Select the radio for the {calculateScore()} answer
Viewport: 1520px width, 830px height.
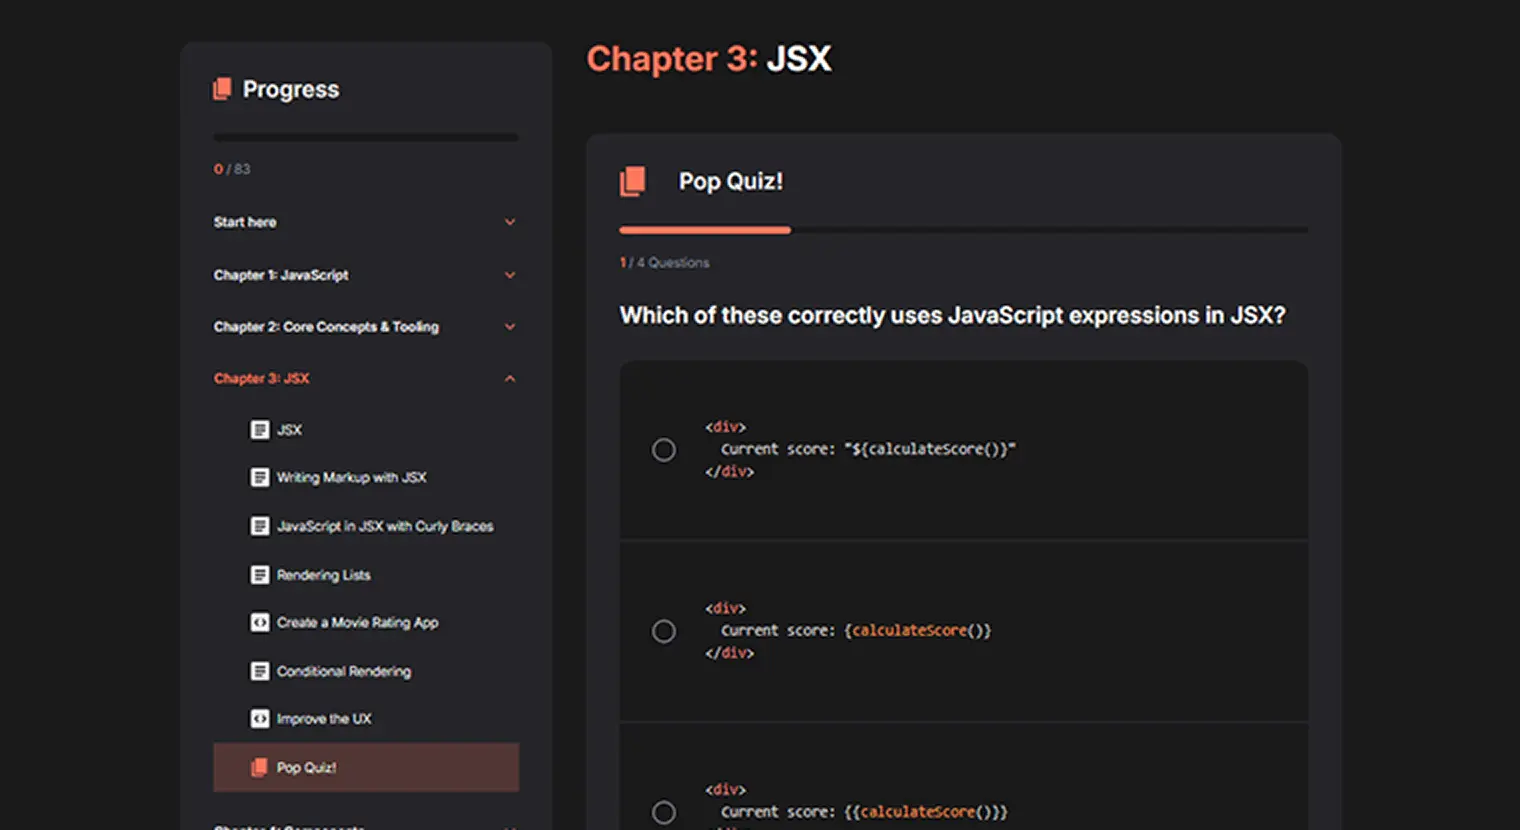tap(664, 631)
